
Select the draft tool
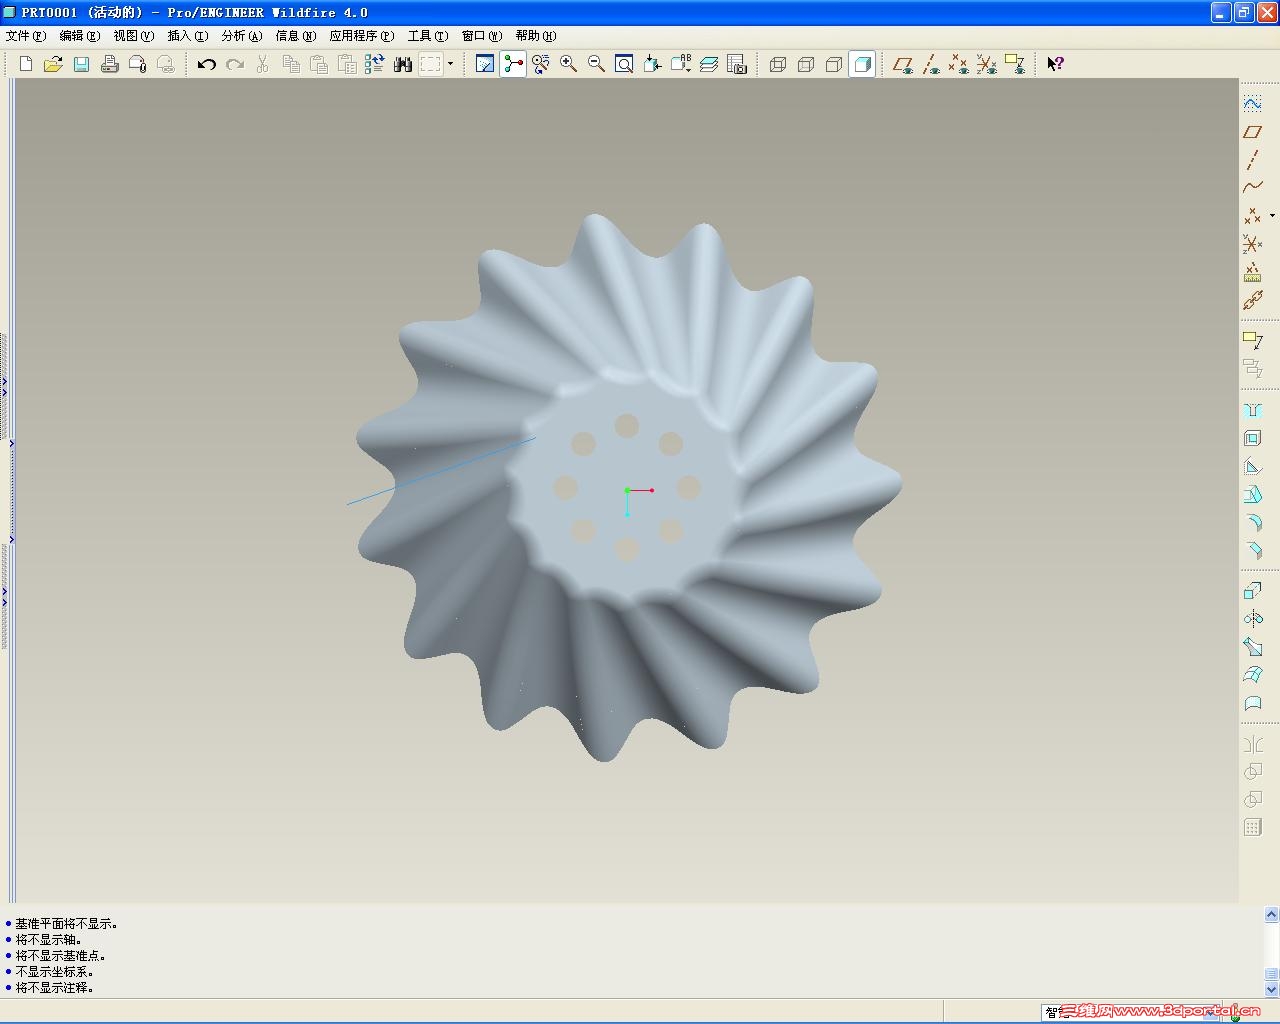point(1252,494)
